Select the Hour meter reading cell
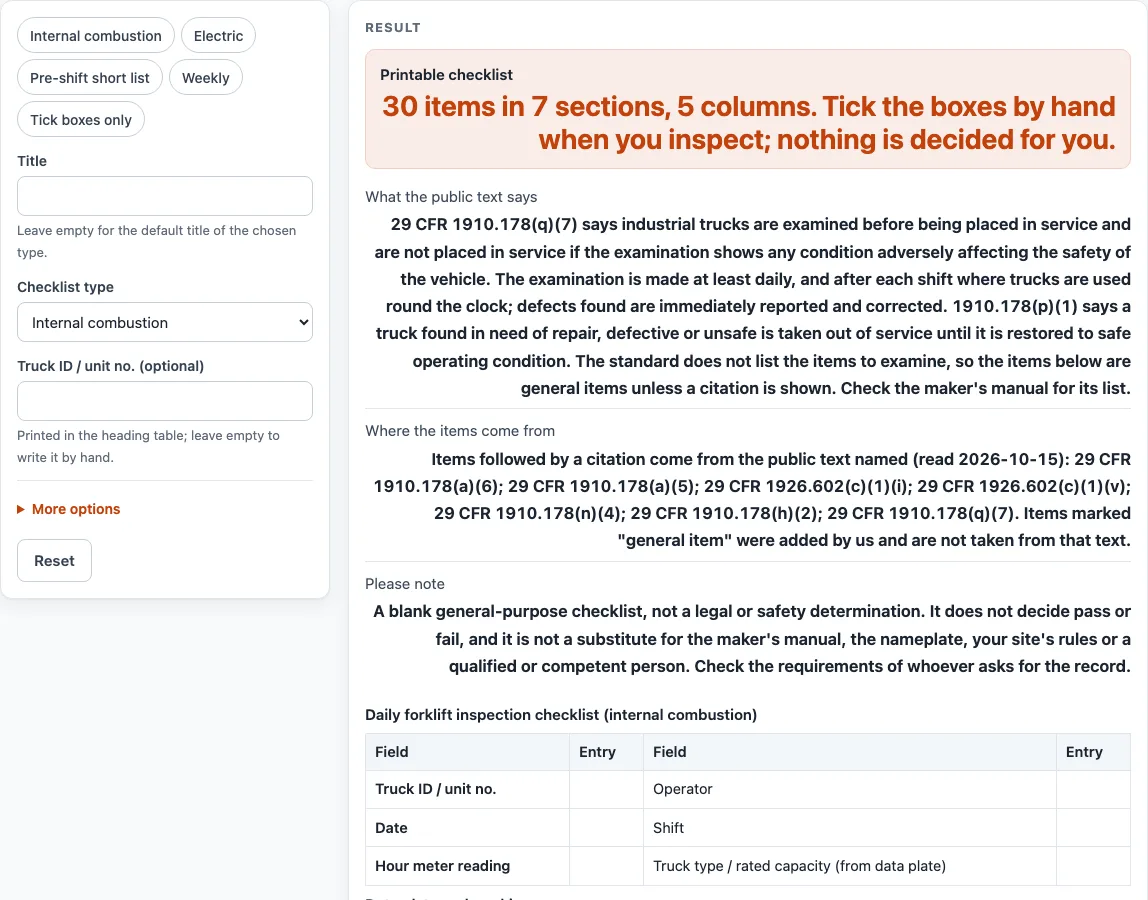Screen dimensions: 1148x900 [467, 866]
